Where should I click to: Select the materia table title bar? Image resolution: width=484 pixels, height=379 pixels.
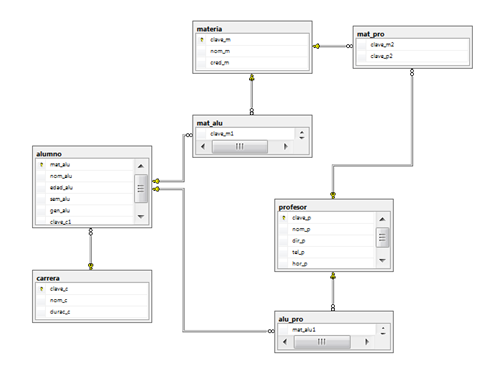click(x=252, y=29)
